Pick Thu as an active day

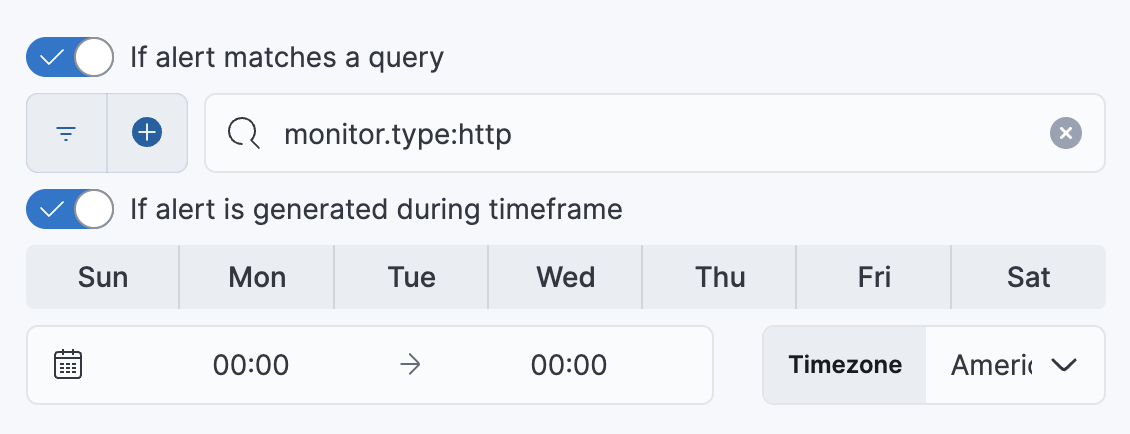[x=719, y=277]
